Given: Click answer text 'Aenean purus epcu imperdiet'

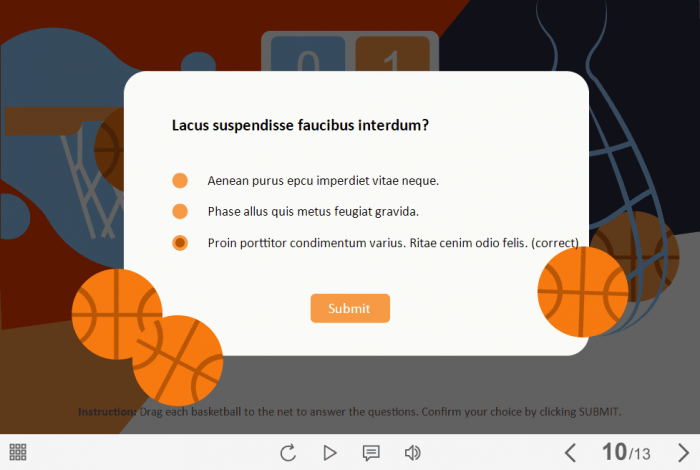Looking at the screenshot, I should pos(304,181).
